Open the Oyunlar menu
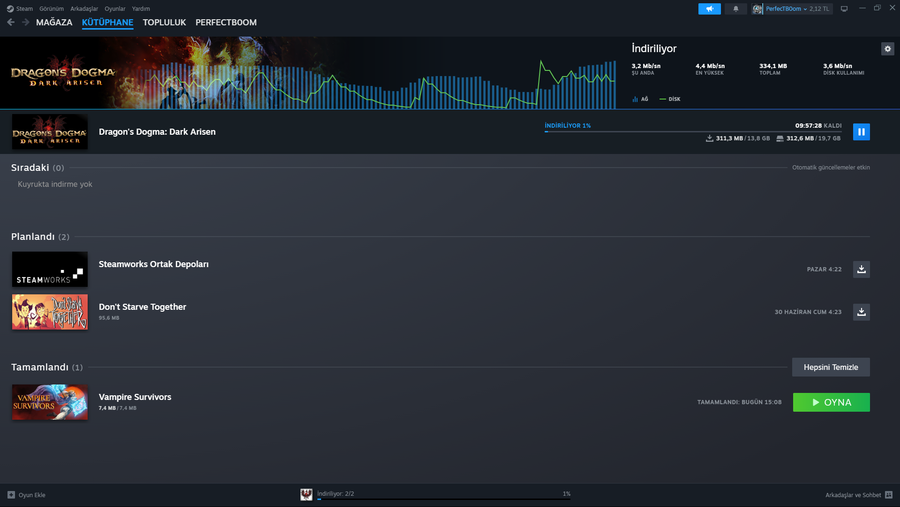Viewport: 900px width, 507px height. tap(115, 9)
